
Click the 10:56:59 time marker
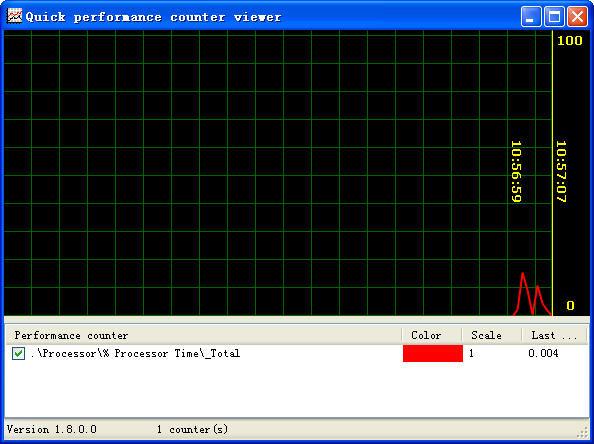(x=516, y=172)
